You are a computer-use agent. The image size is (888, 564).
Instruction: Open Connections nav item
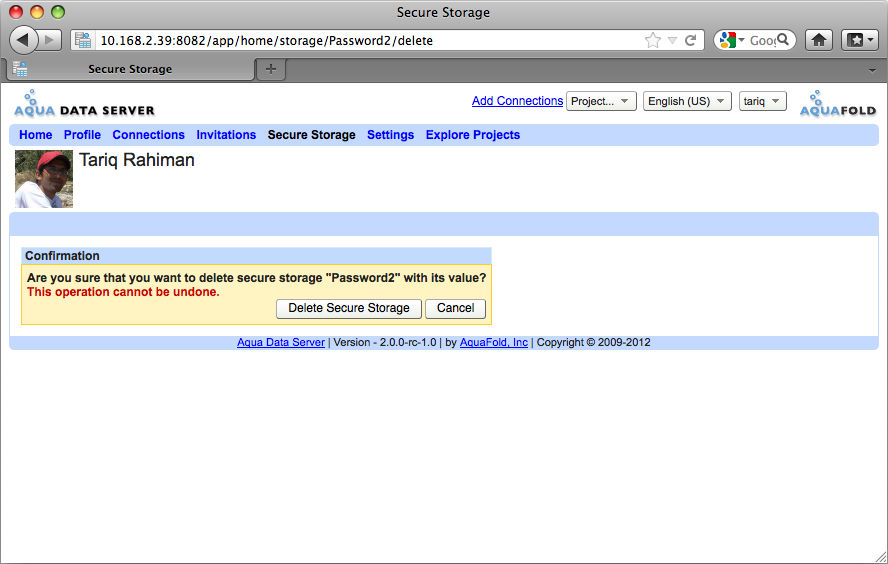coord(148,135)
